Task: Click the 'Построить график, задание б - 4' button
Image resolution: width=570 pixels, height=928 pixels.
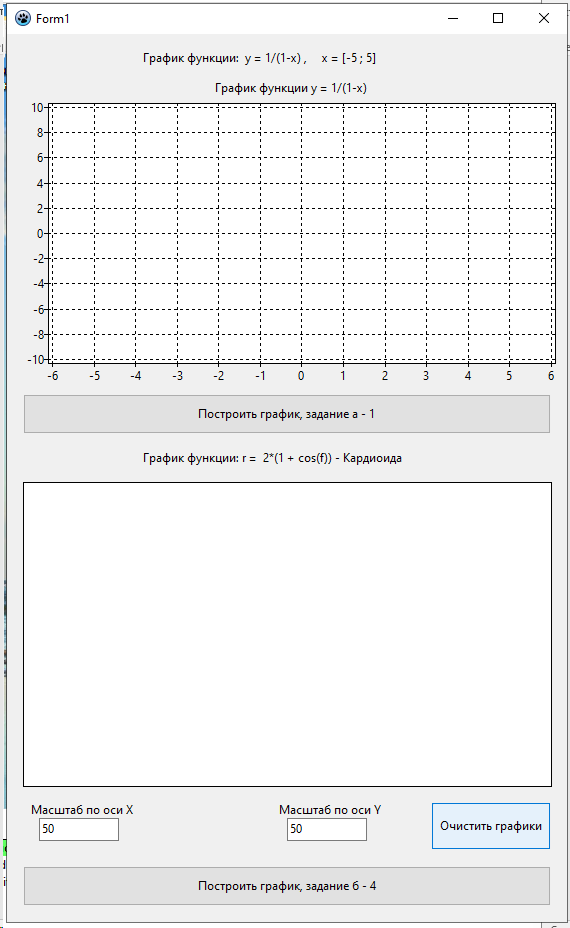Action: (286, 886)
